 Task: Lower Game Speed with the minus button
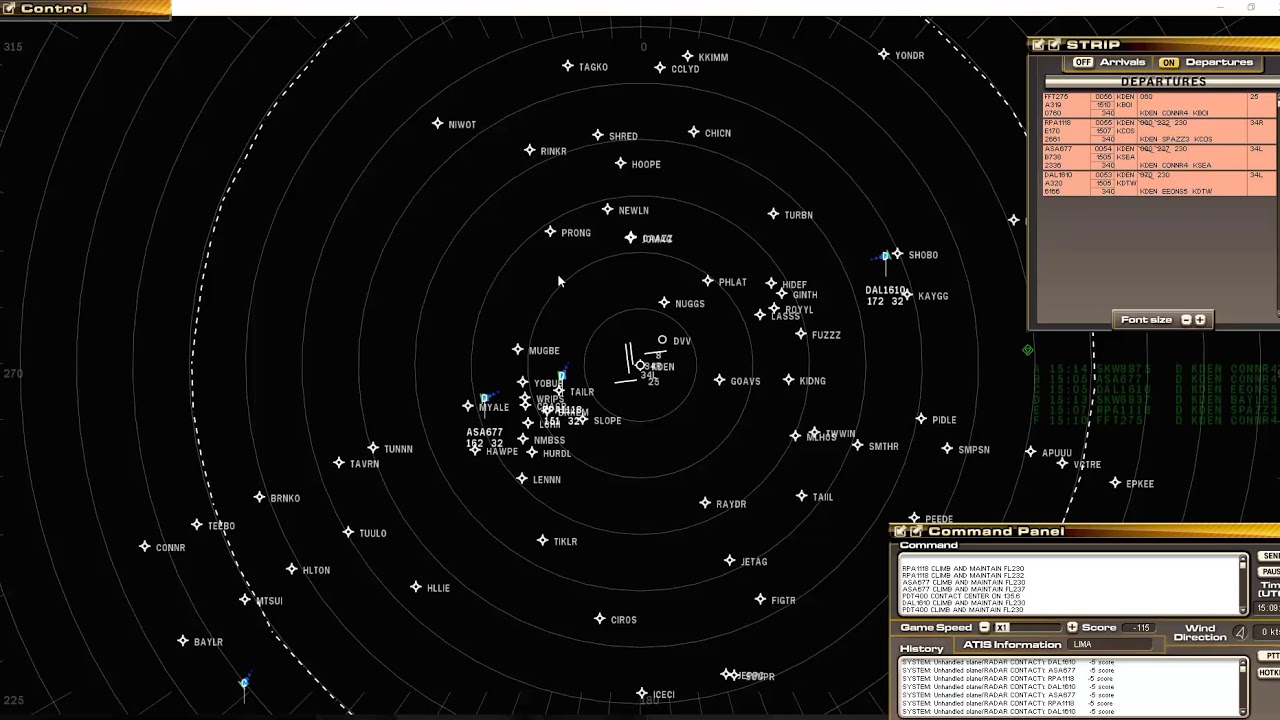[x=984, y=627]
